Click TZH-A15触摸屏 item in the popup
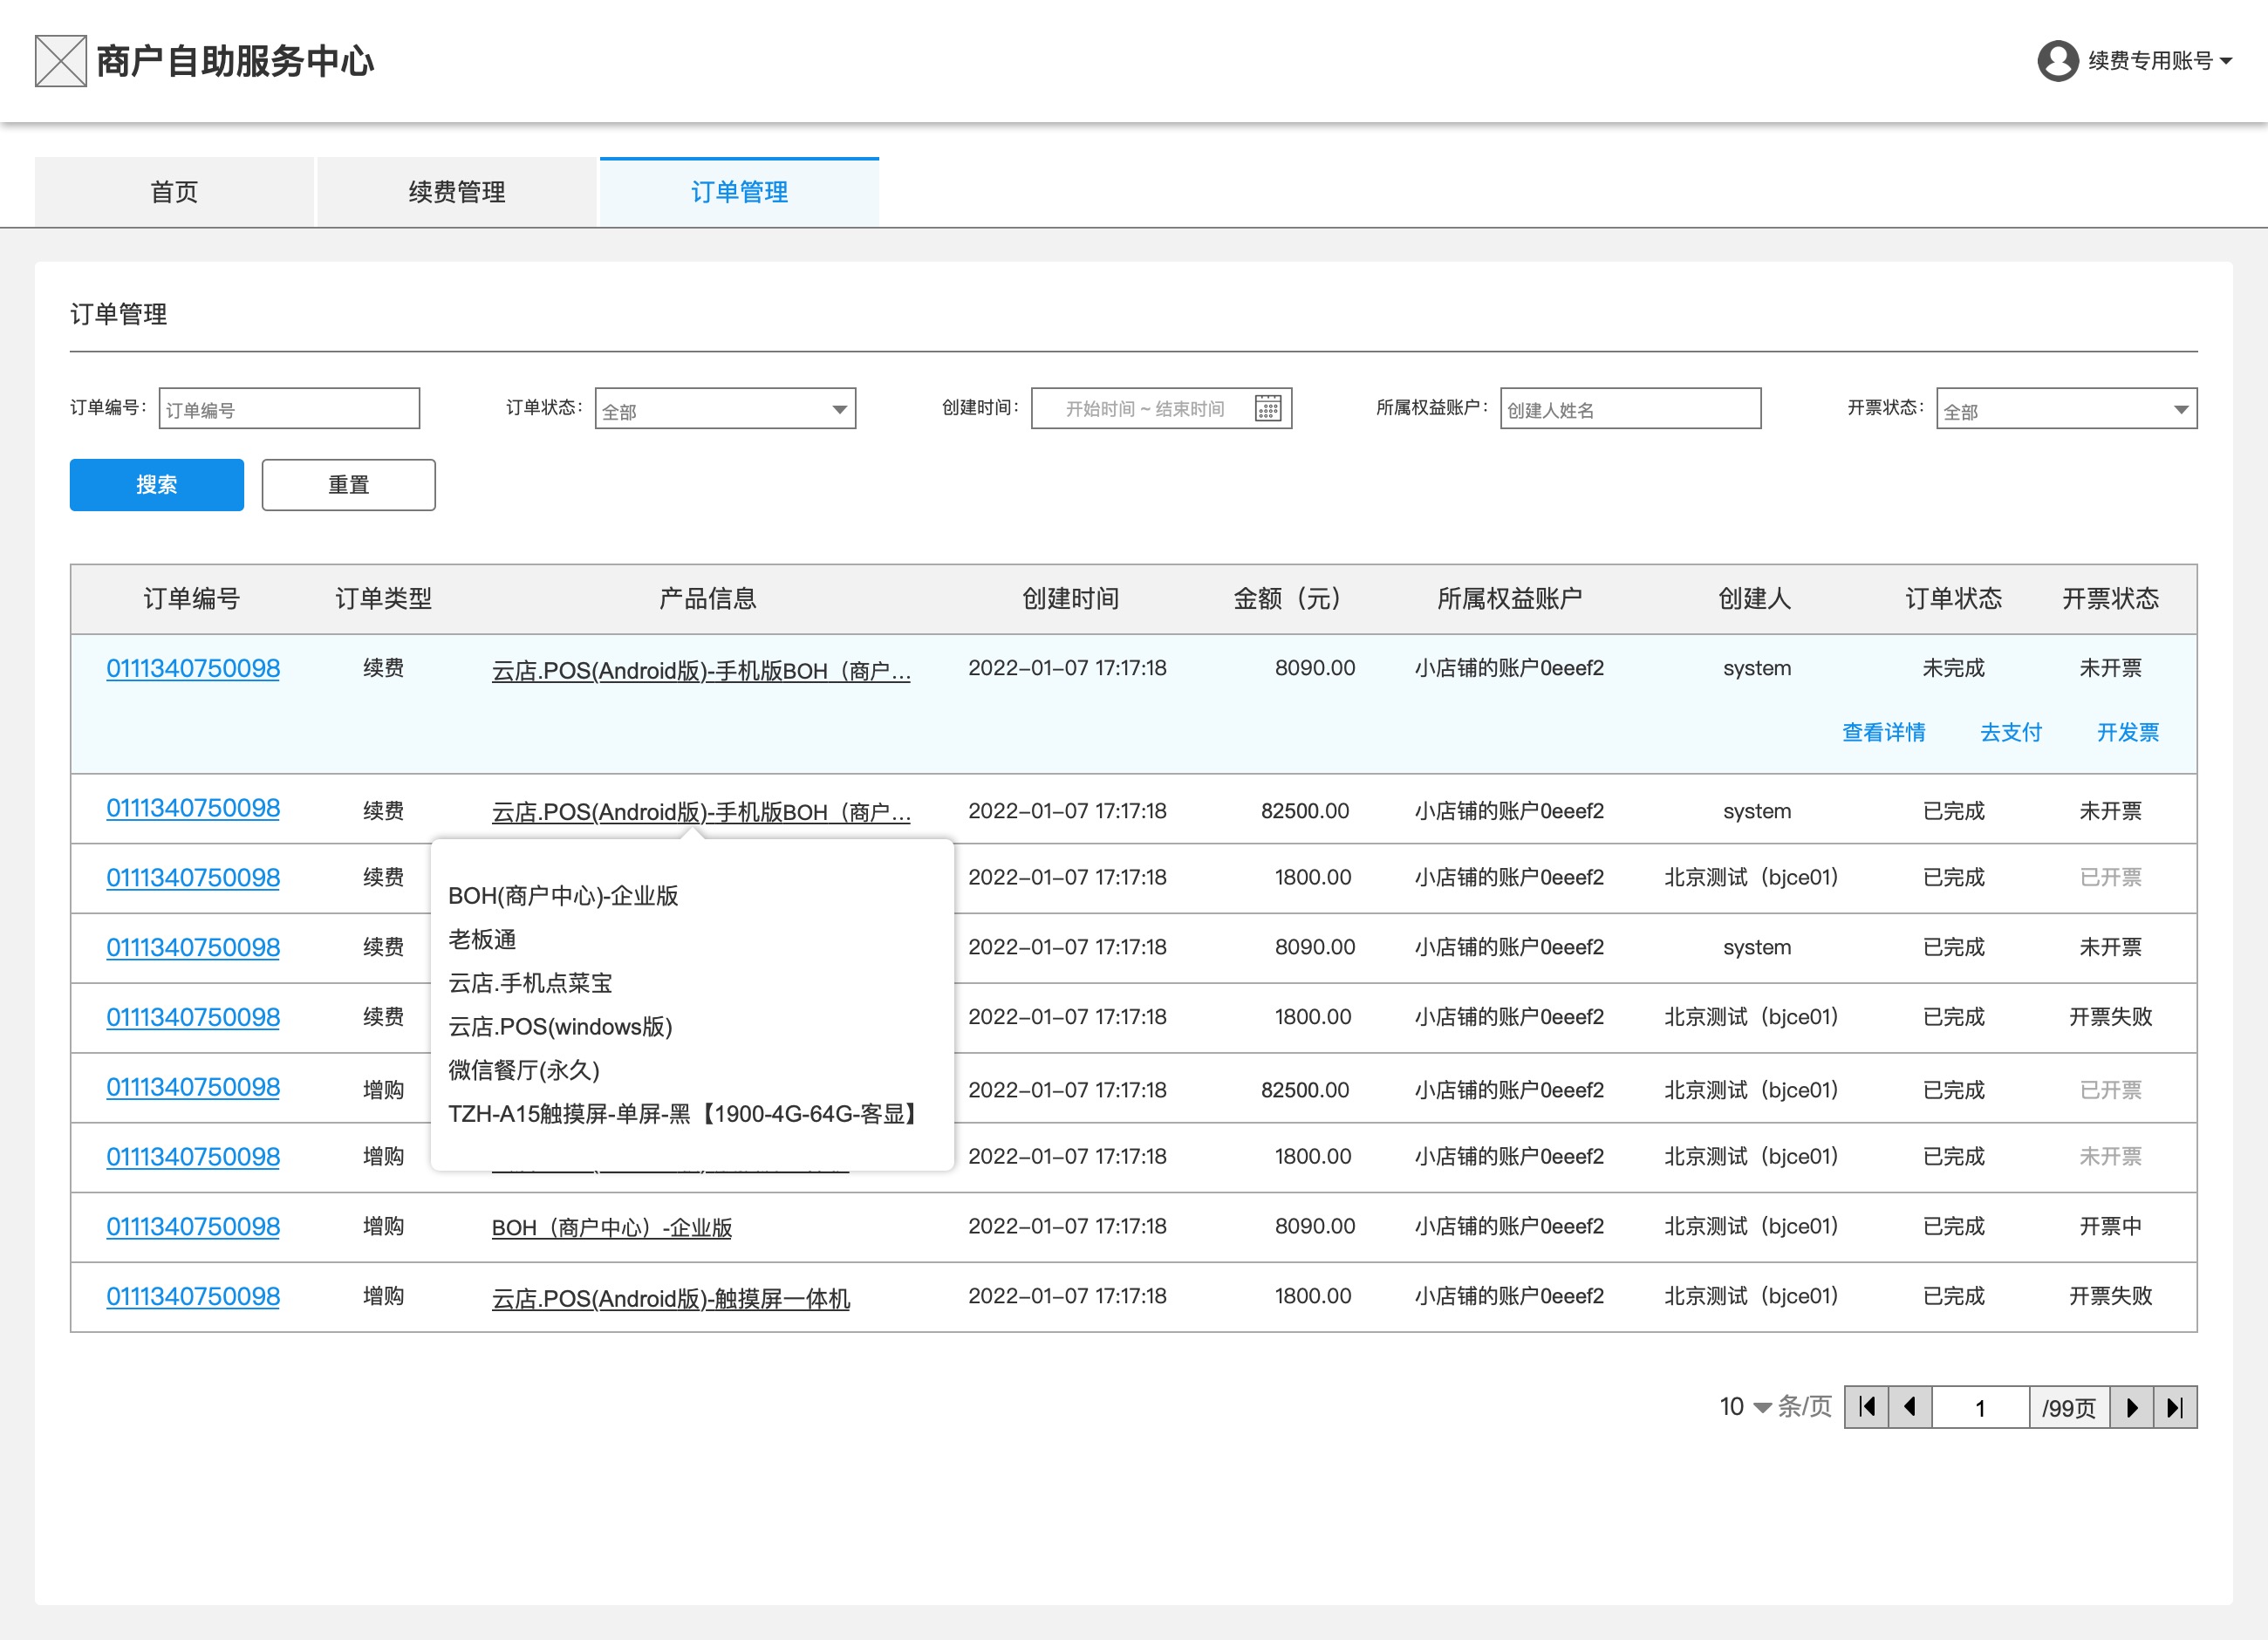 pos(684,1113)
